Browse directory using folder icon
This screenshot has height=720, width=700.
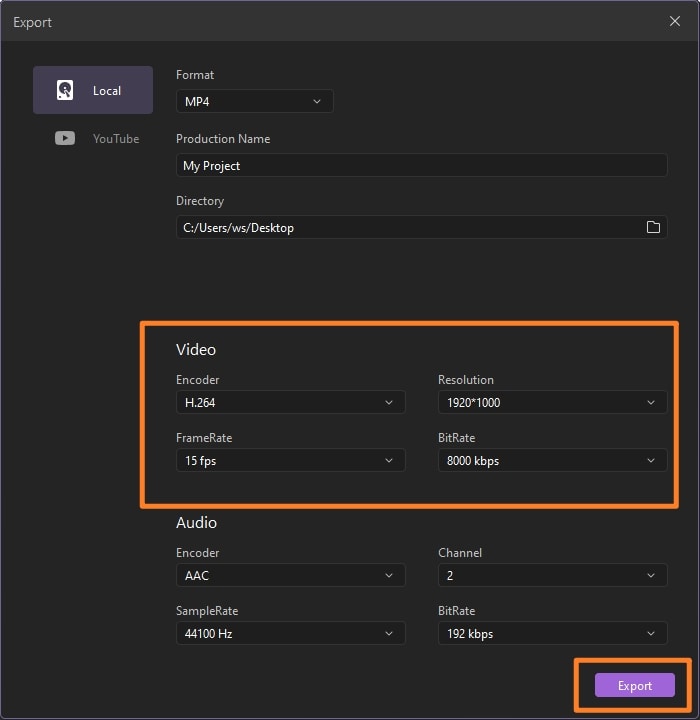(x=653, y=227)
